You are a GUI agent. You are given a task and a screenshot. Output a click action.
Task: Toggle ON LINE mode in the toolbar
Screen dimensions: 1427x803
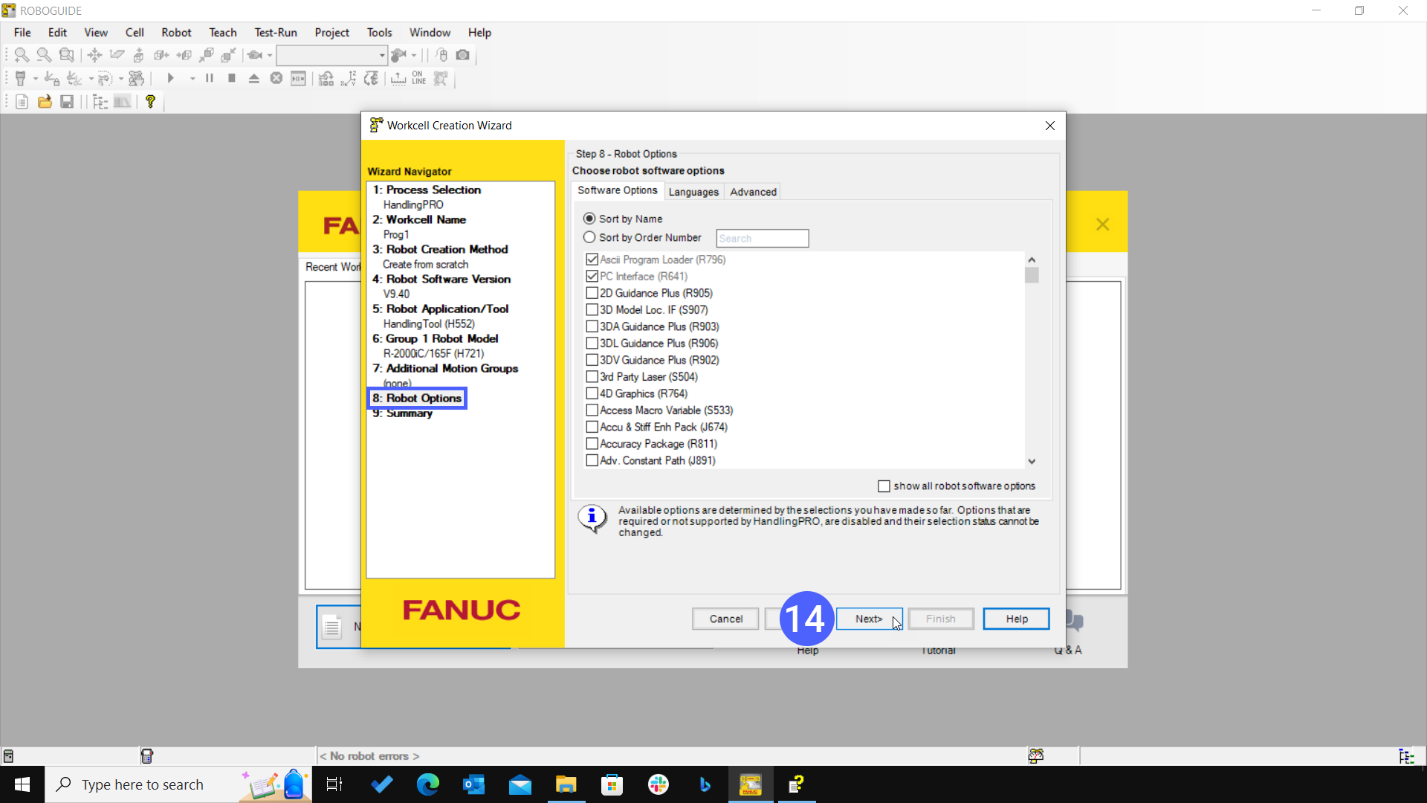pos(419,78)
